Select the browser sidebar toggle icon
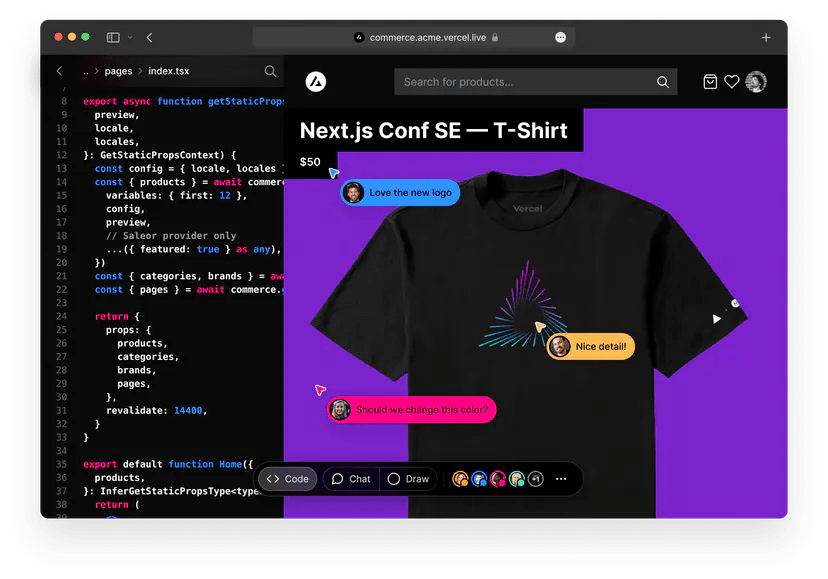Screen dimensions: 828x579 [x=112, y=37]
